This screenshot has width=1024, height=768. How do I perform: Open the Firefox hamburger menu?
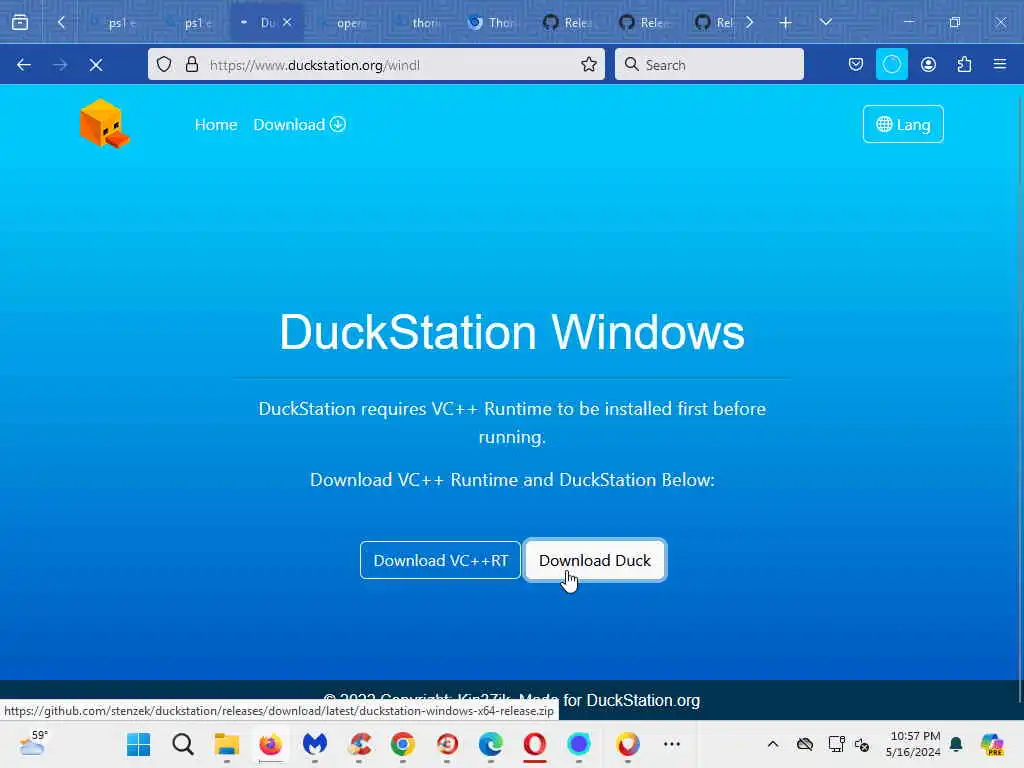[1000, 65]
